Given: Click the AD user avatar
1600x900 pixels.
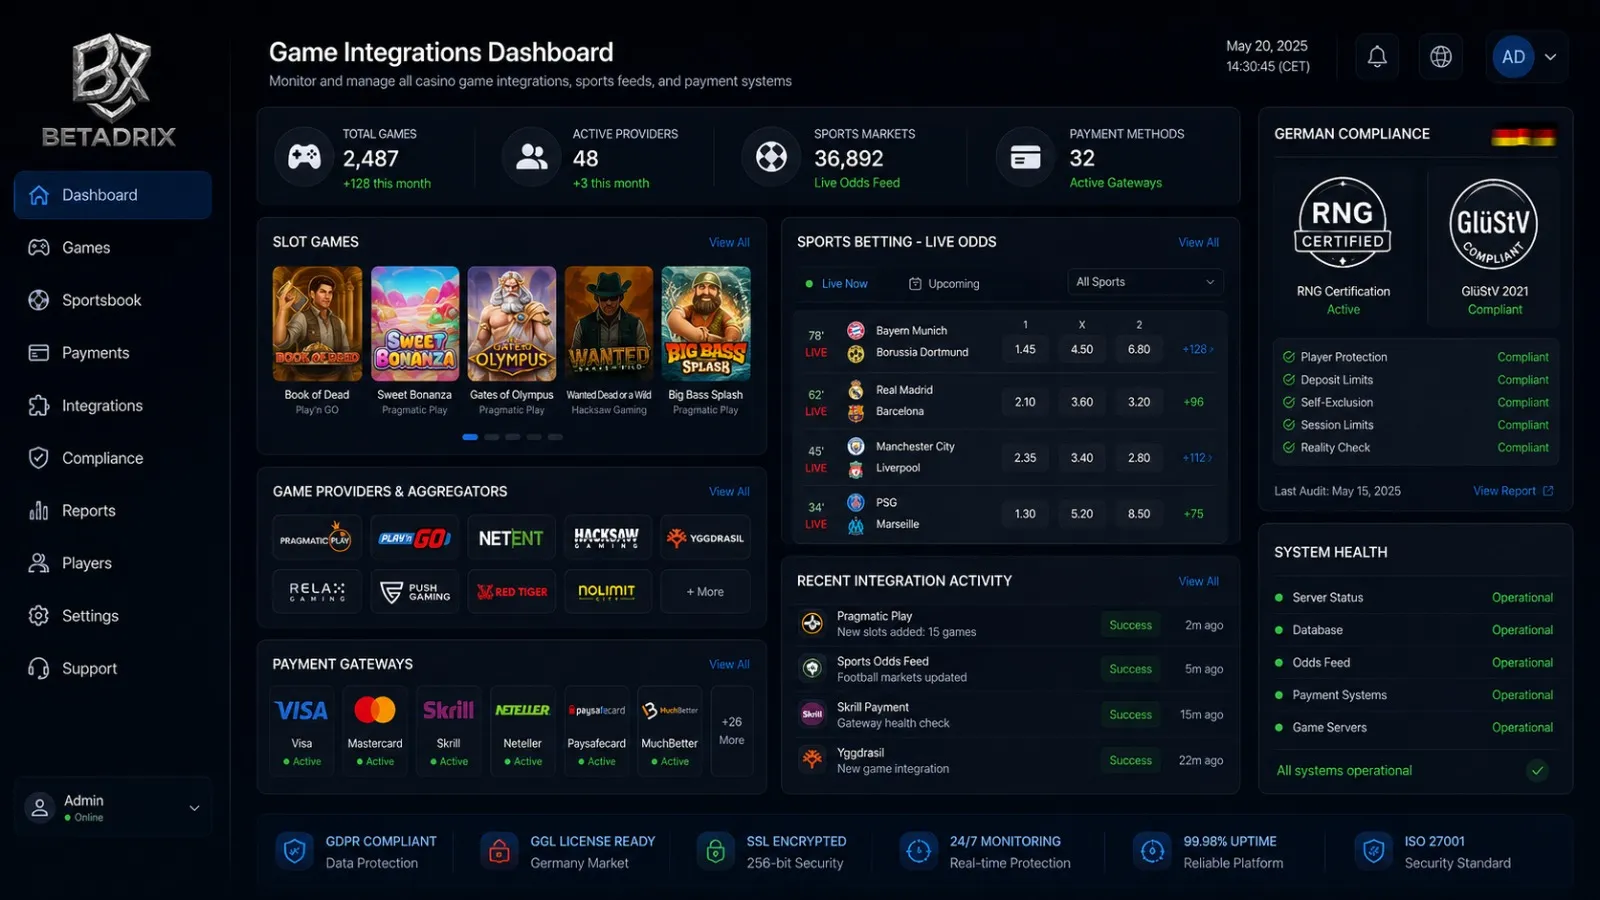Looking at the screenshot, I should (x=1513, y=57).
